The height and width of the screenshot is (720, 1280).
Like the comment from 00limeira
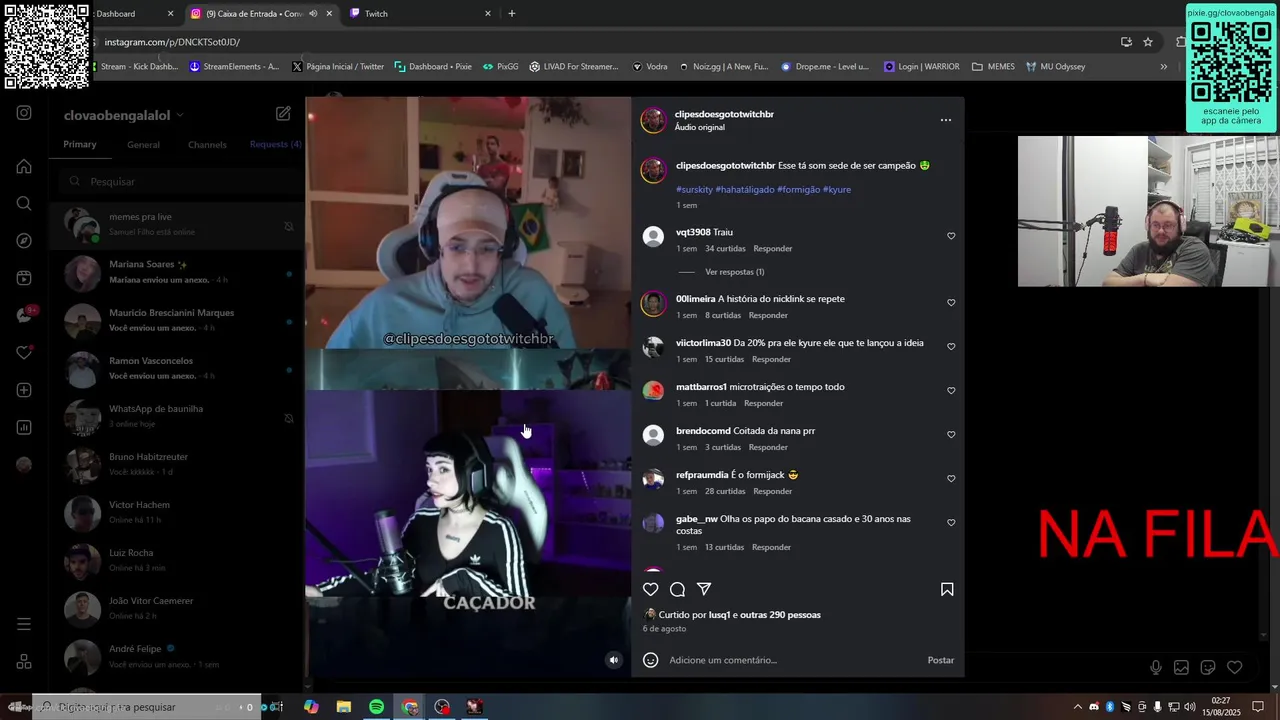coord(951,303)
